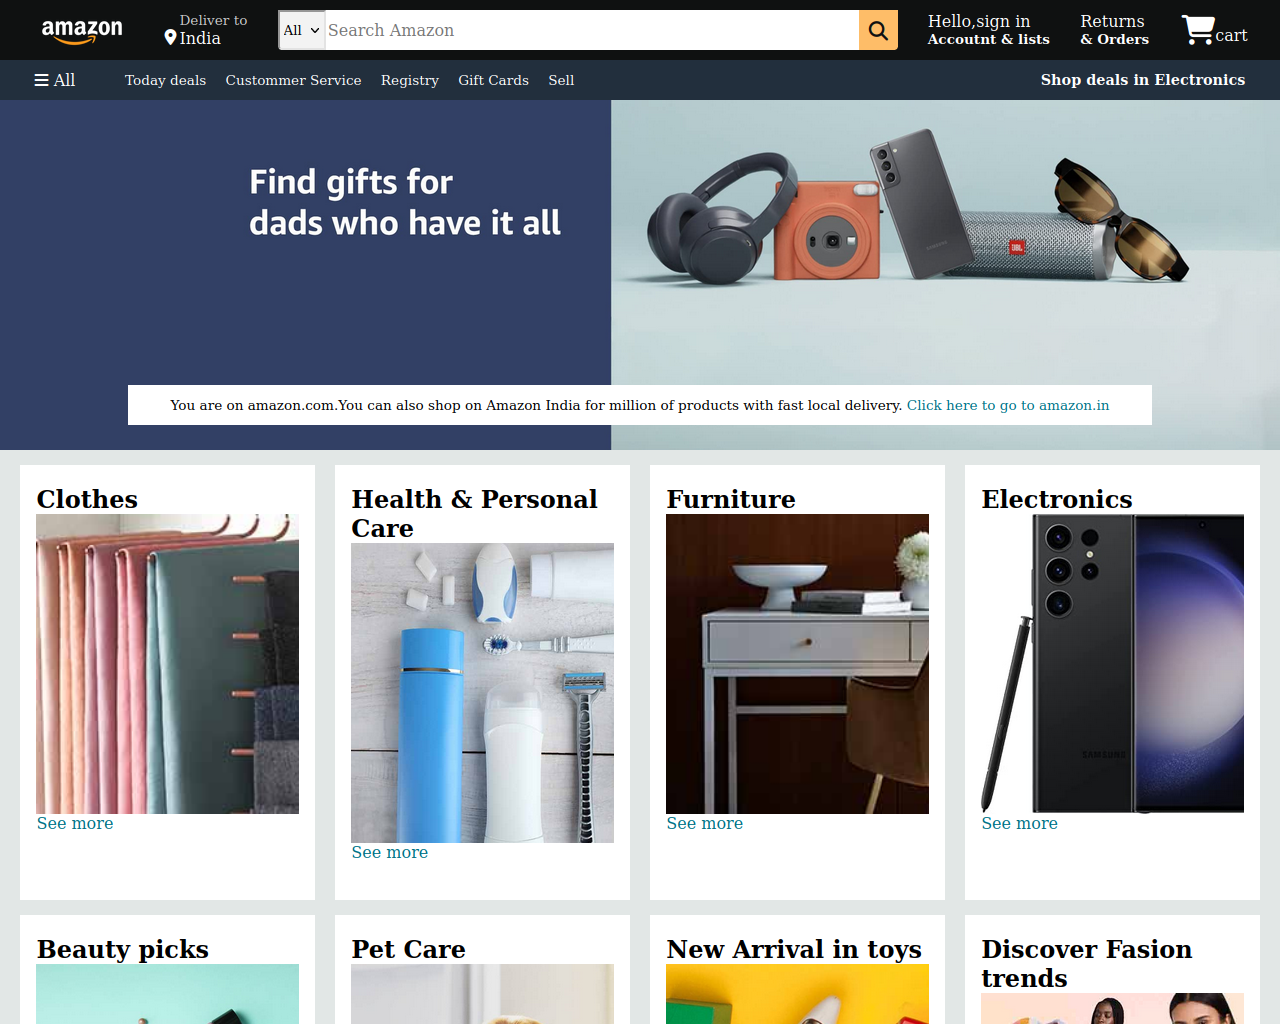Open Returns & Orders
The image size is (1280, 1024).
pos(1114,30)
